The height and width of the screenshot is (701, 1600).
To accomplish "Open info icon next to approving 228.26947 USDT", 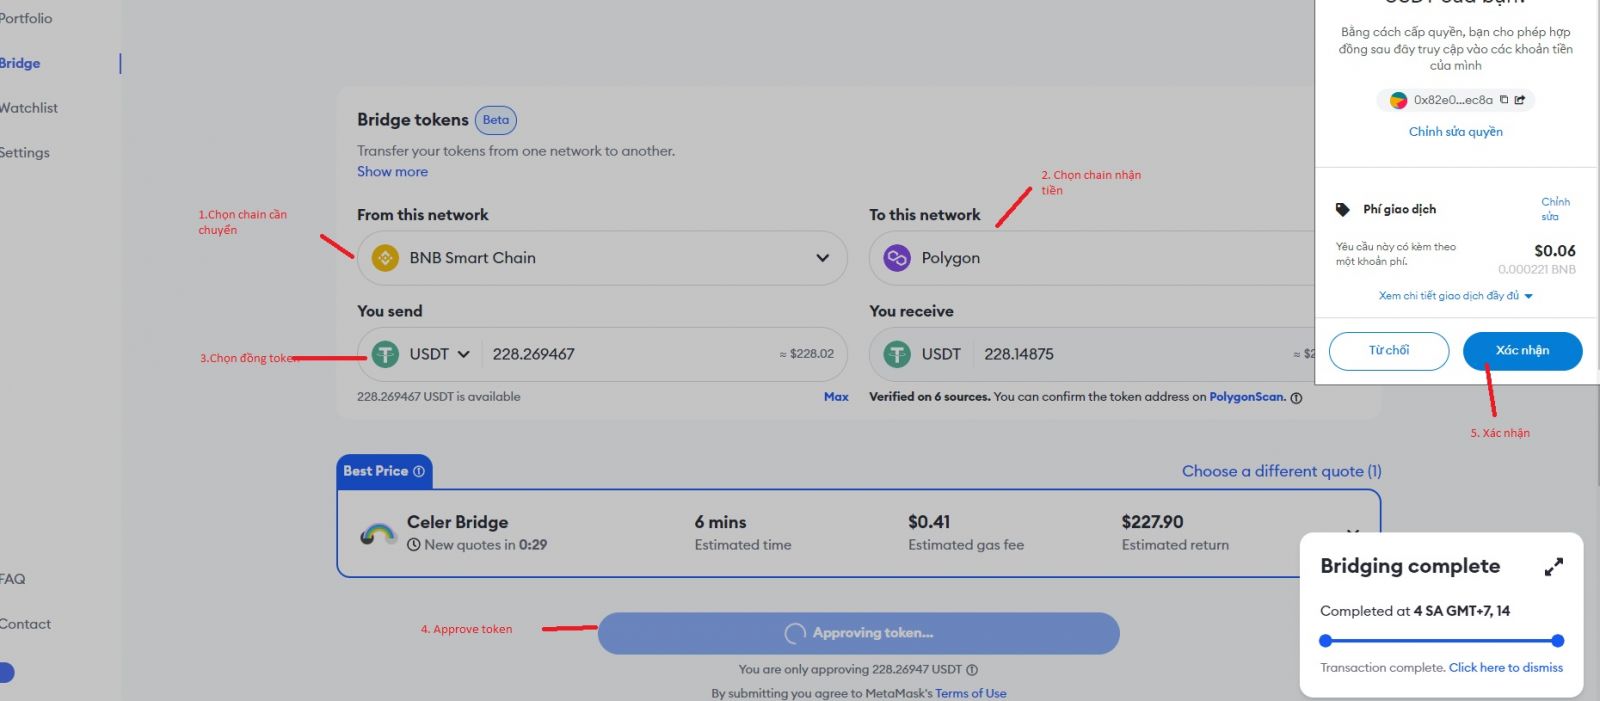I will tap(972, 670).
